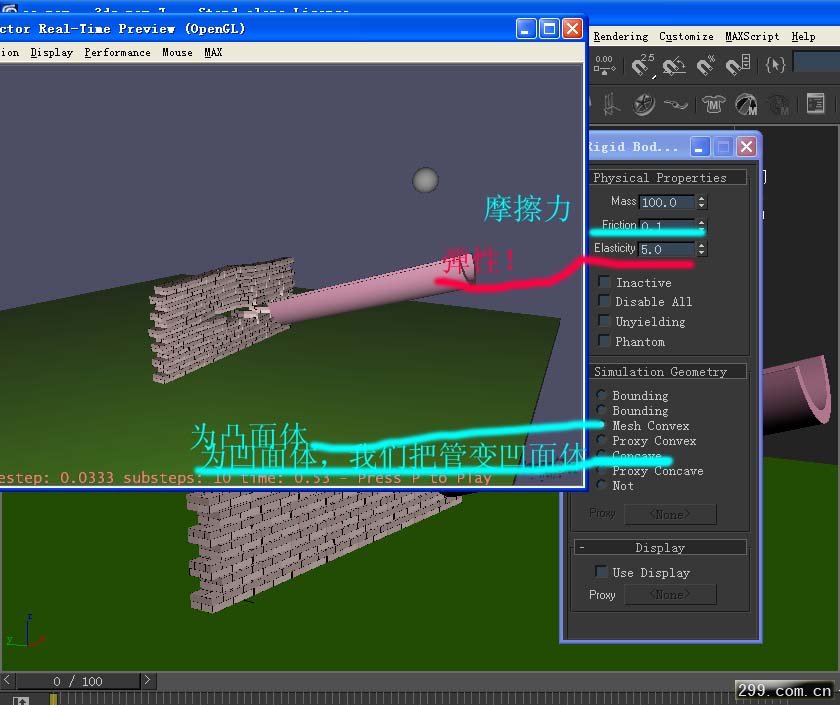
Task: Select the Not radio option
Action: coord(602,485)
